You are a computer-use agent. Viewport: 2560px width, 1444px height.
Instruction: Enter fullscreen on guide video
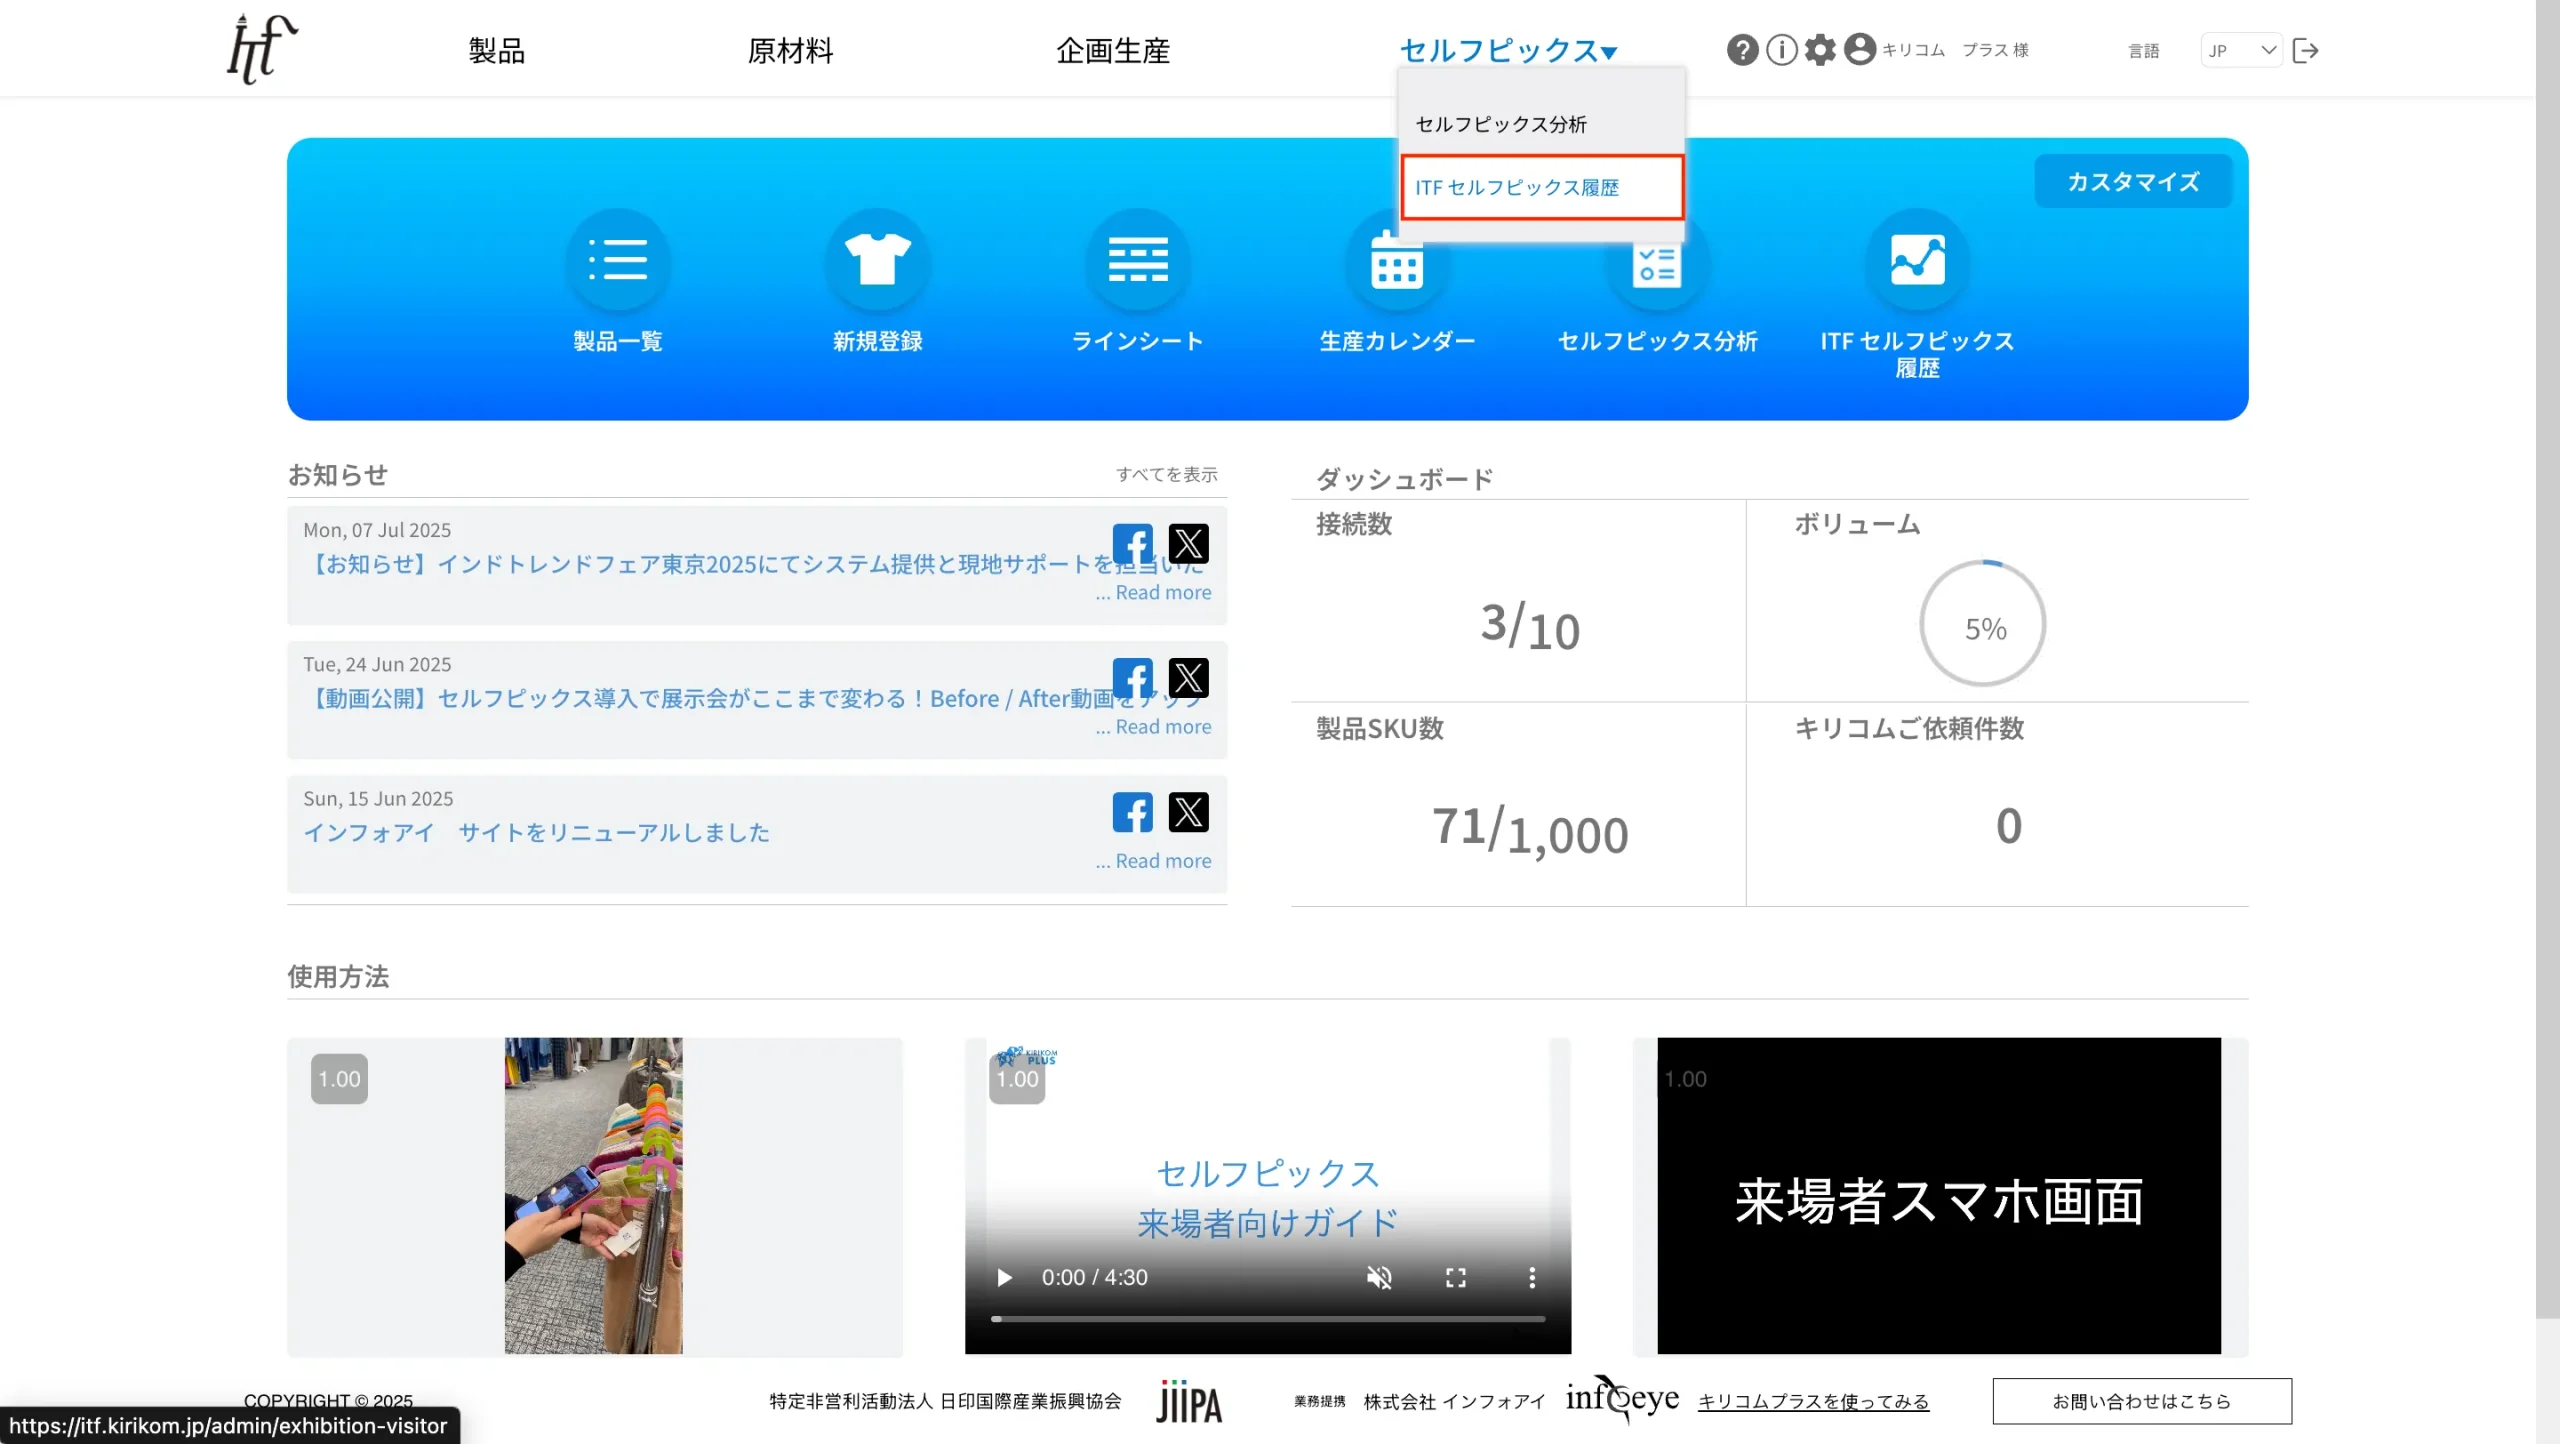click(x=1455, y=1277)
